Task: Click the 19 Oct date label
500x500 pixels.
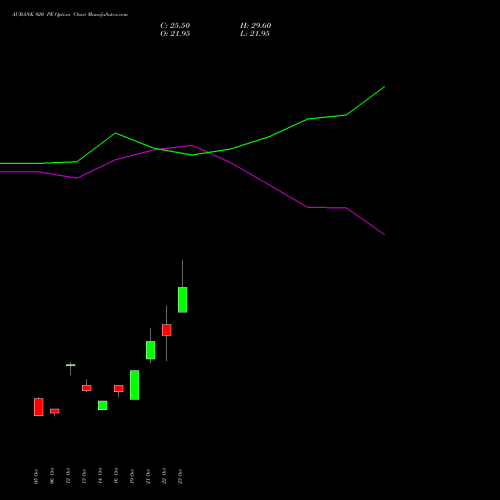Action: click(132, 476)
